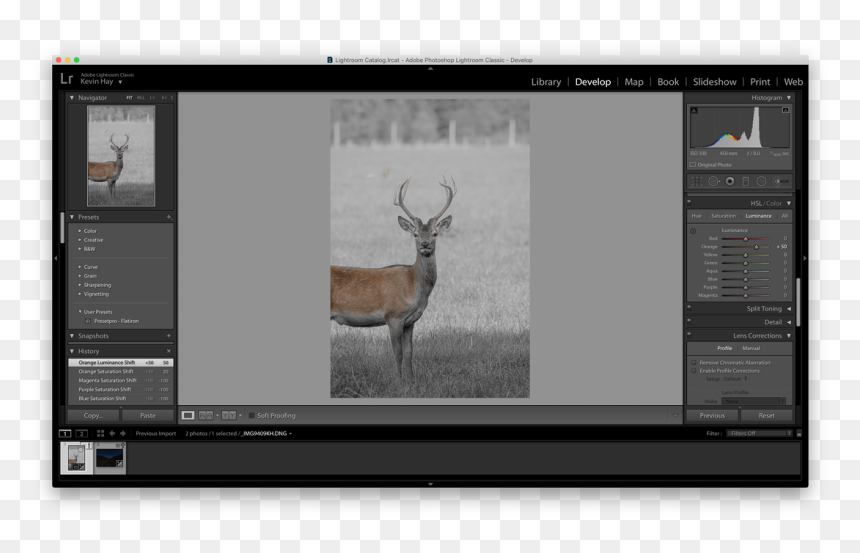860x553 pixels.
Task: Select the Saturation tab in HSL
Action: 723,216
